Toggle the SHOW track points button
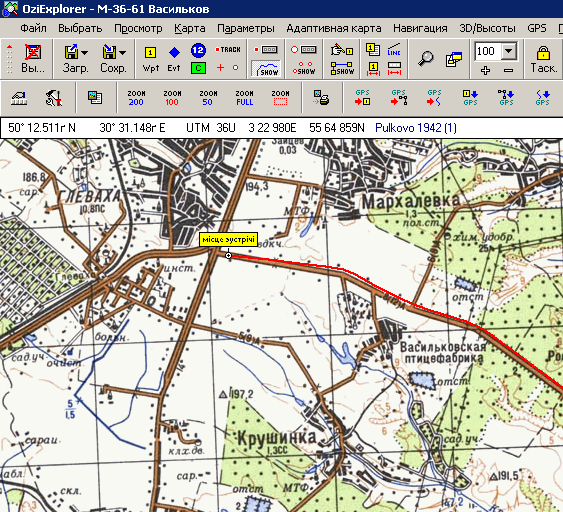Viewport: 563px width, 512px height. tap(304, 68)
